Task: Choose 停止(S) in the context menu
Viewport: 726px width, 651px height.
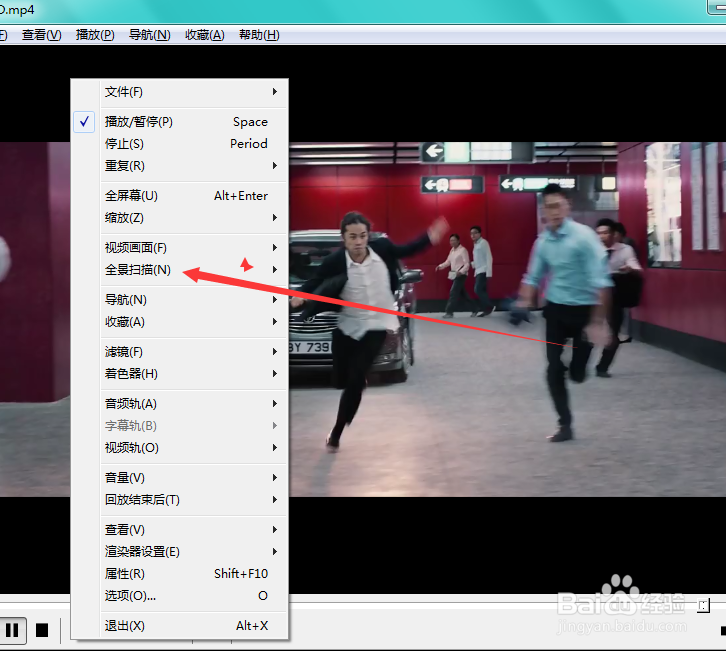Action: coord(180,144)
